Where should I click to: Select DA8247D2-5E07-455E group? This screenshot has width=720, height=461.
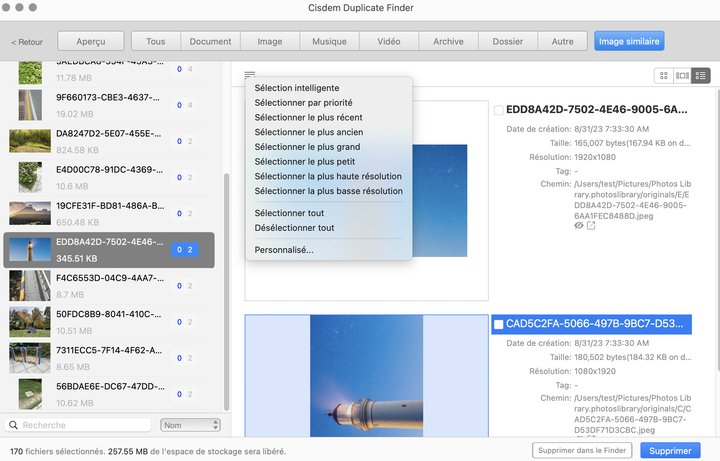coord(109,141)
